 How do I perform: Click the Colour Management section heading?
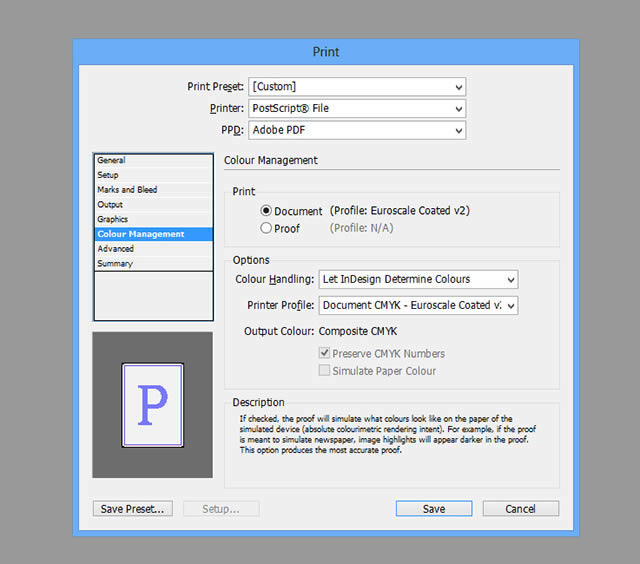tap(271, 160)
